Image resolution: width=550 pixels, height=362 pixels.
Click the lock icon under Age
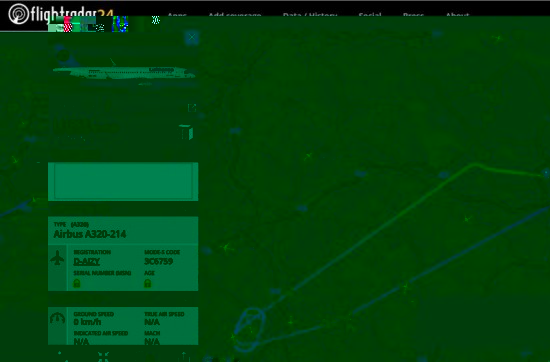tap(148, 283)
